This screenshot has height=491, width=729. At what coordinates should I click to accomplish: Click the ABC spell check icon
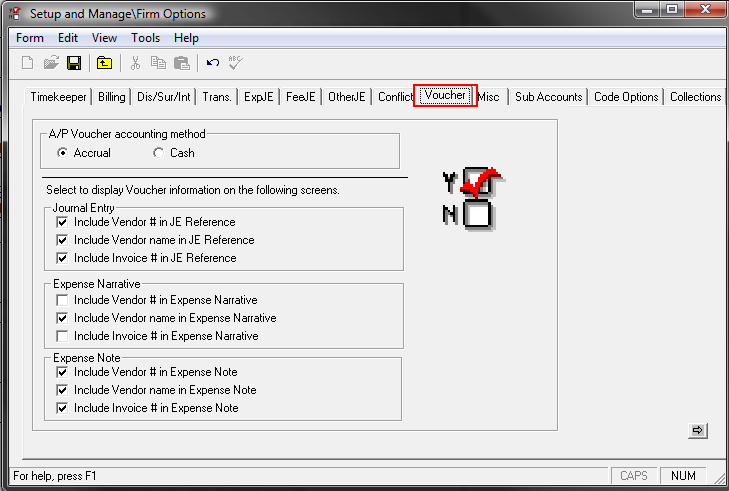[236, 63]
